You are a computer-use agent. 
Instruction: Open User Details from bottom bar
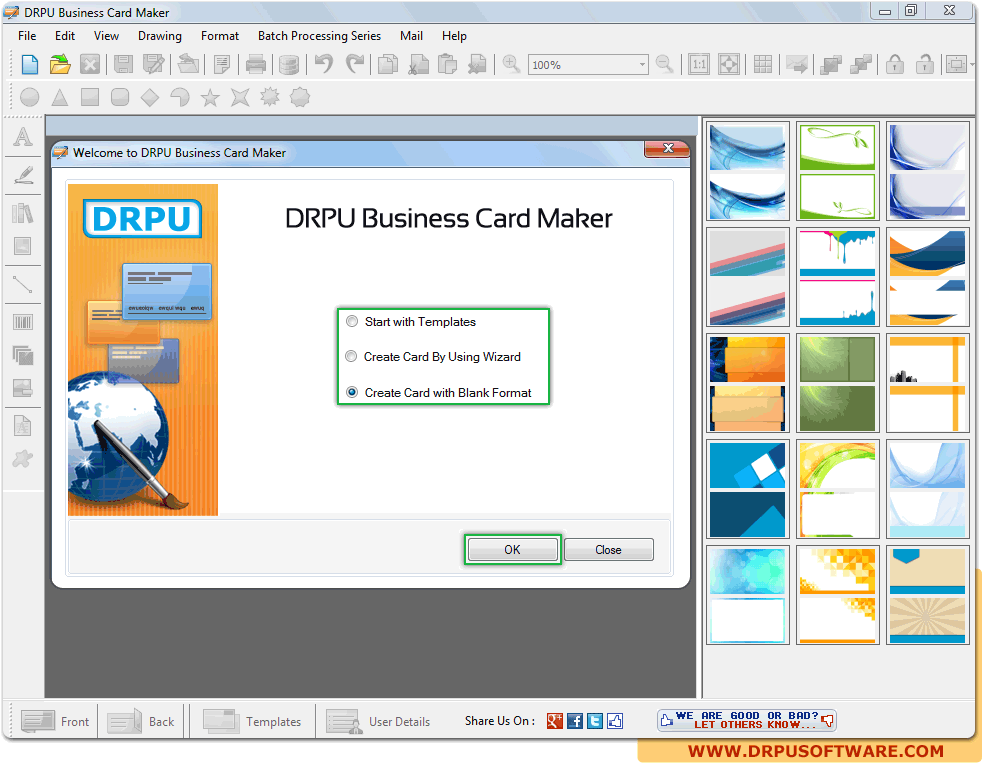pyautogui.click(x=378, y=721)
